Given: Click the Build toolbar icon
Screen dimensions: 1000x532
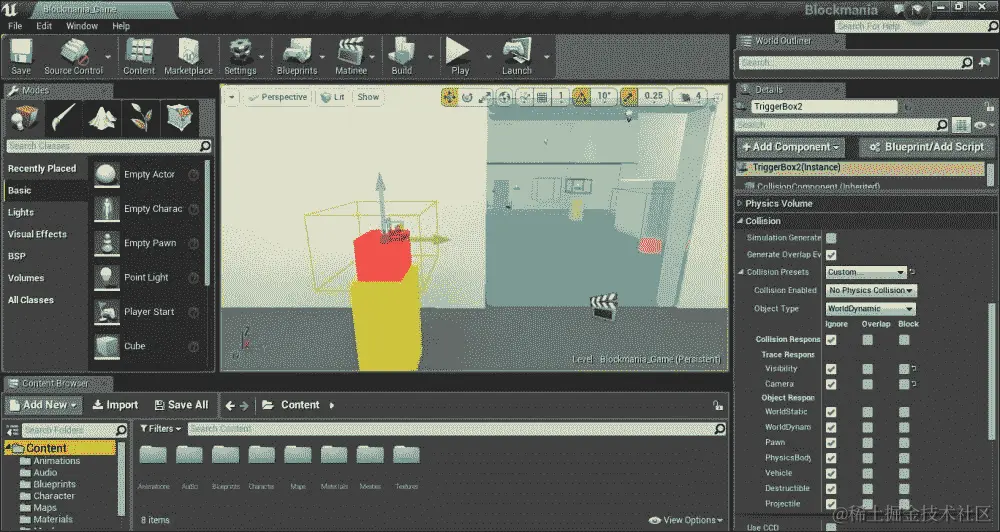Looking at the screenshot, I should click(x=402, y=57).
